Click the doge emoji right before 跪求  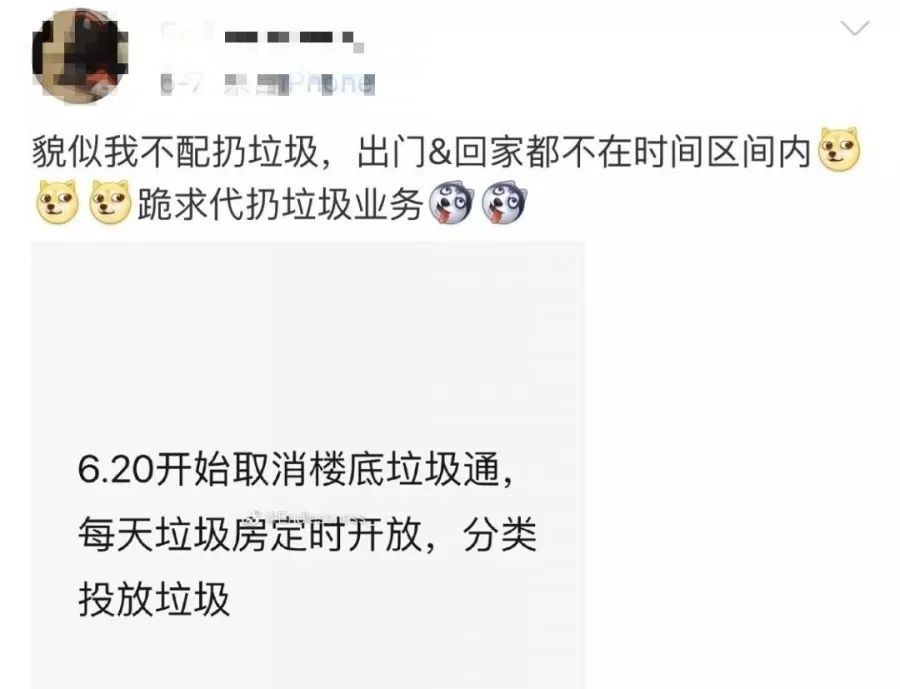[x=111, y=202]
